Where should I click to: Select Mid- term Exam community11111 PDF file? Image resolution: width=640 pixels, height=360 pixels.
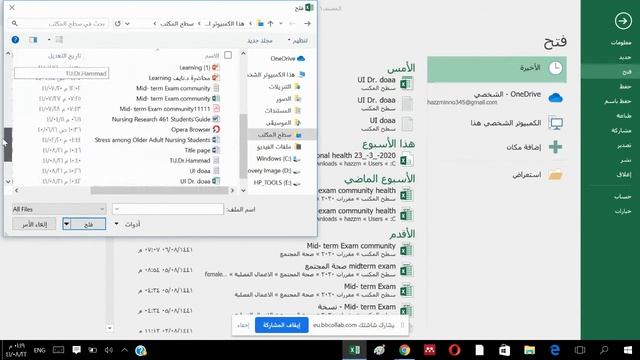tap(170, 109)
